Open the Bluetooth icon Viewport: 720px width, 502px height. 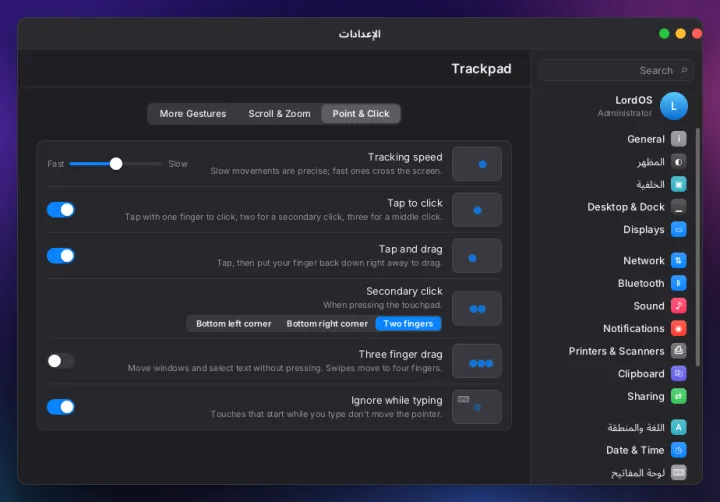coord(678,283)
